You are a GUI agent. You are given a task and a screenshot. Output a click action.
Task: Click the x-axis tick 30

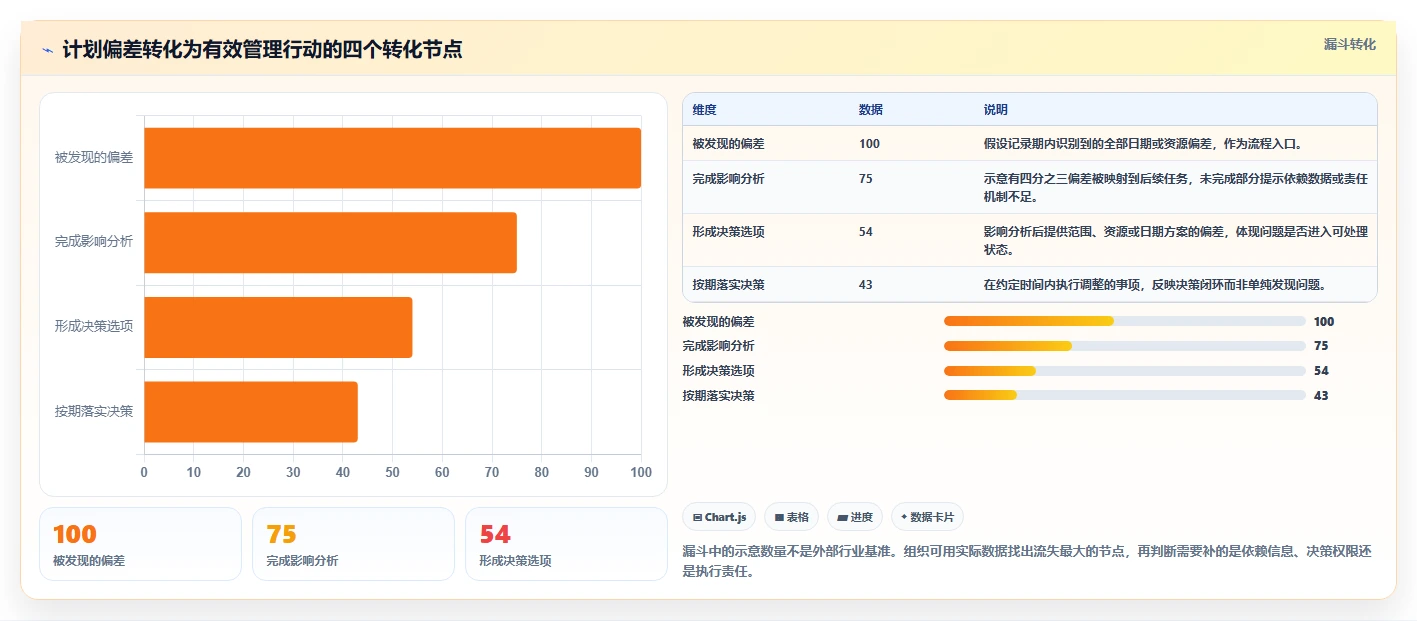click(293, 472)
